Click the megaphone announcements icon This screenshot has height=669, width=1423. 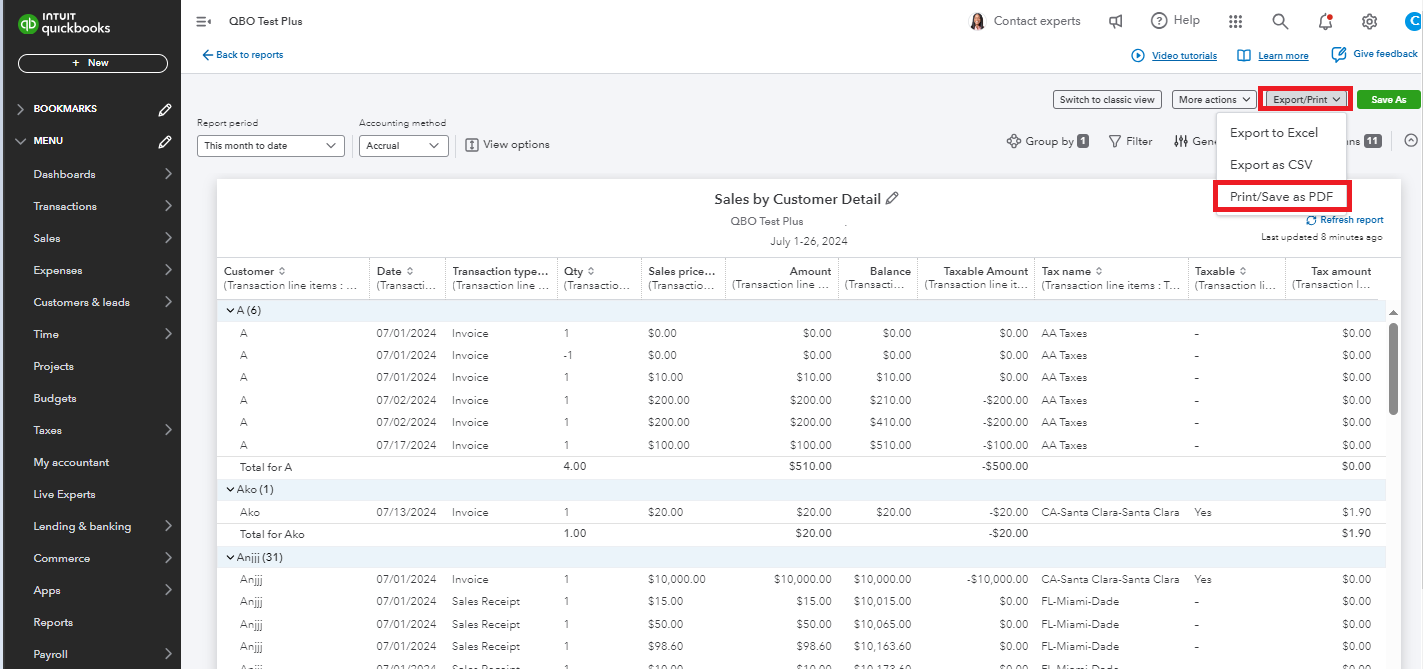1116,21
